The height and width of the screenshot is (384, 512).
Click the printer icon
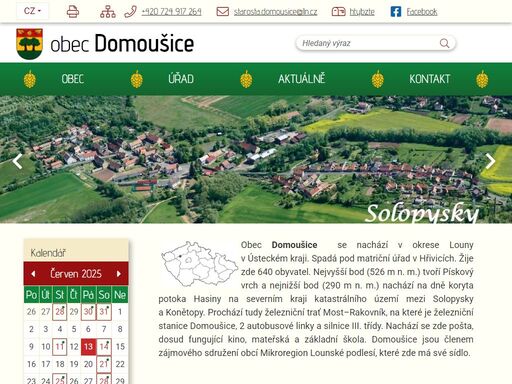tap(73, 12)
